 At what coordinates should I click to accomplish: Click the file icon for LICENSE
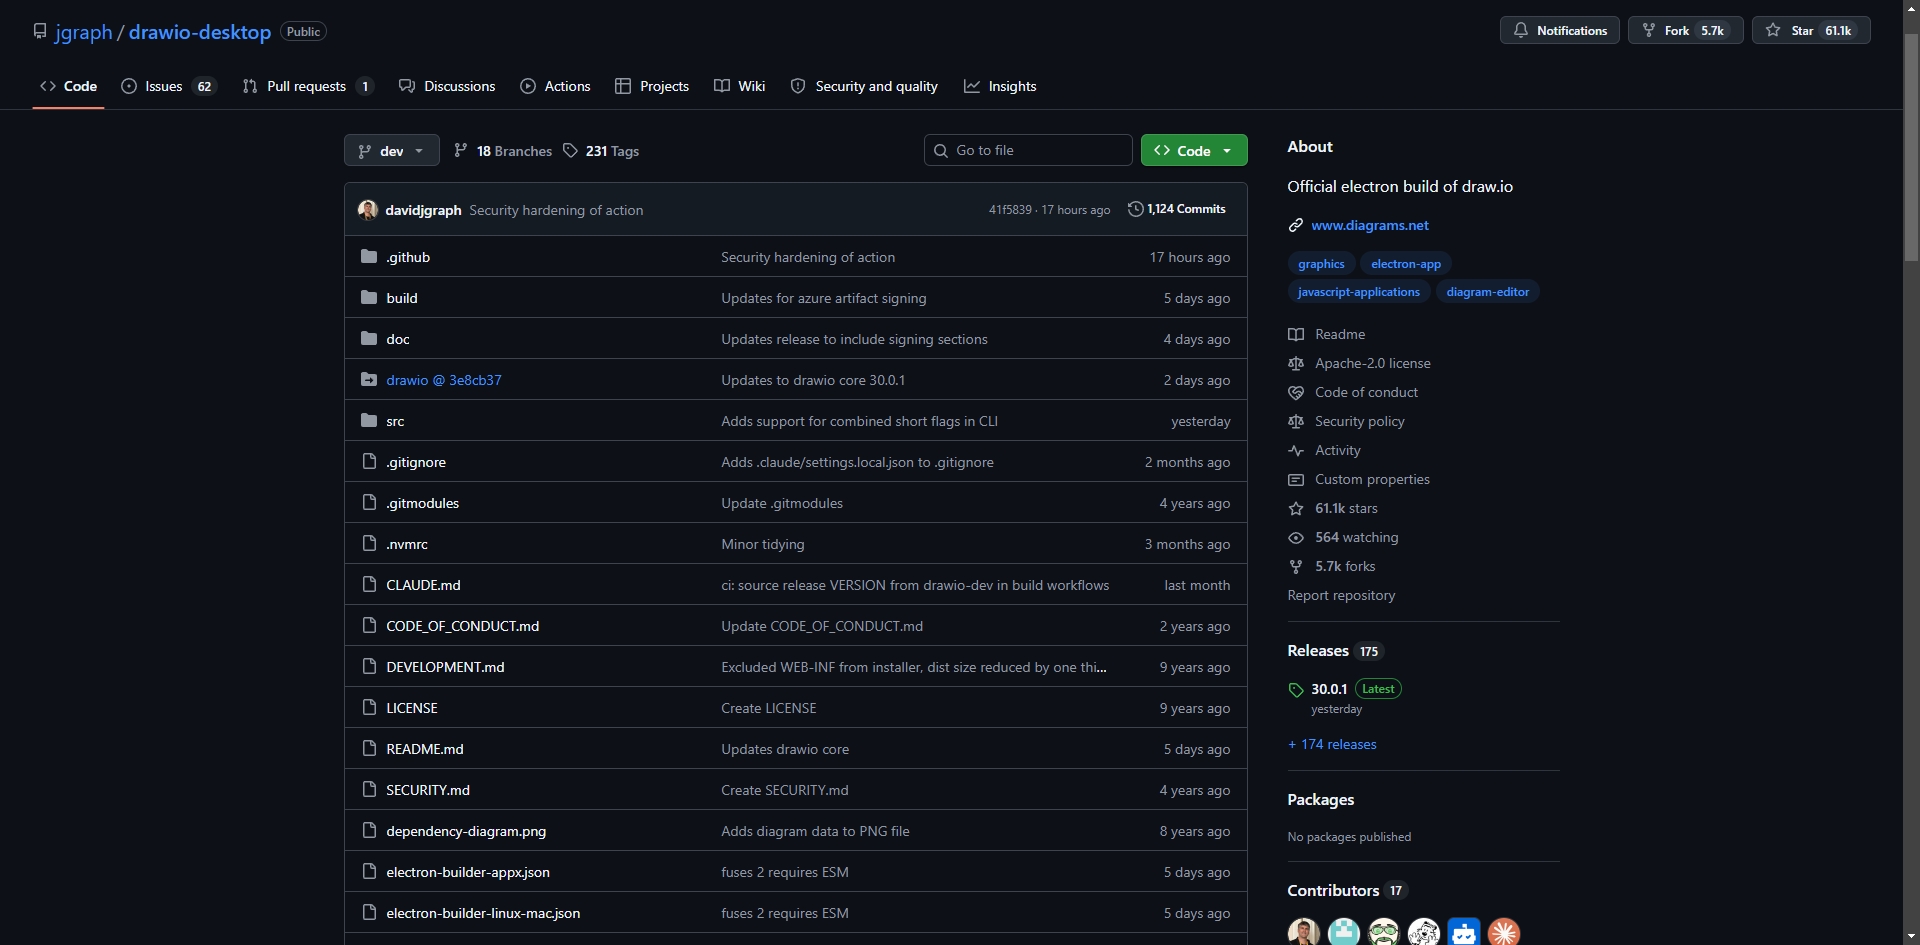click(x=369, y=707)
